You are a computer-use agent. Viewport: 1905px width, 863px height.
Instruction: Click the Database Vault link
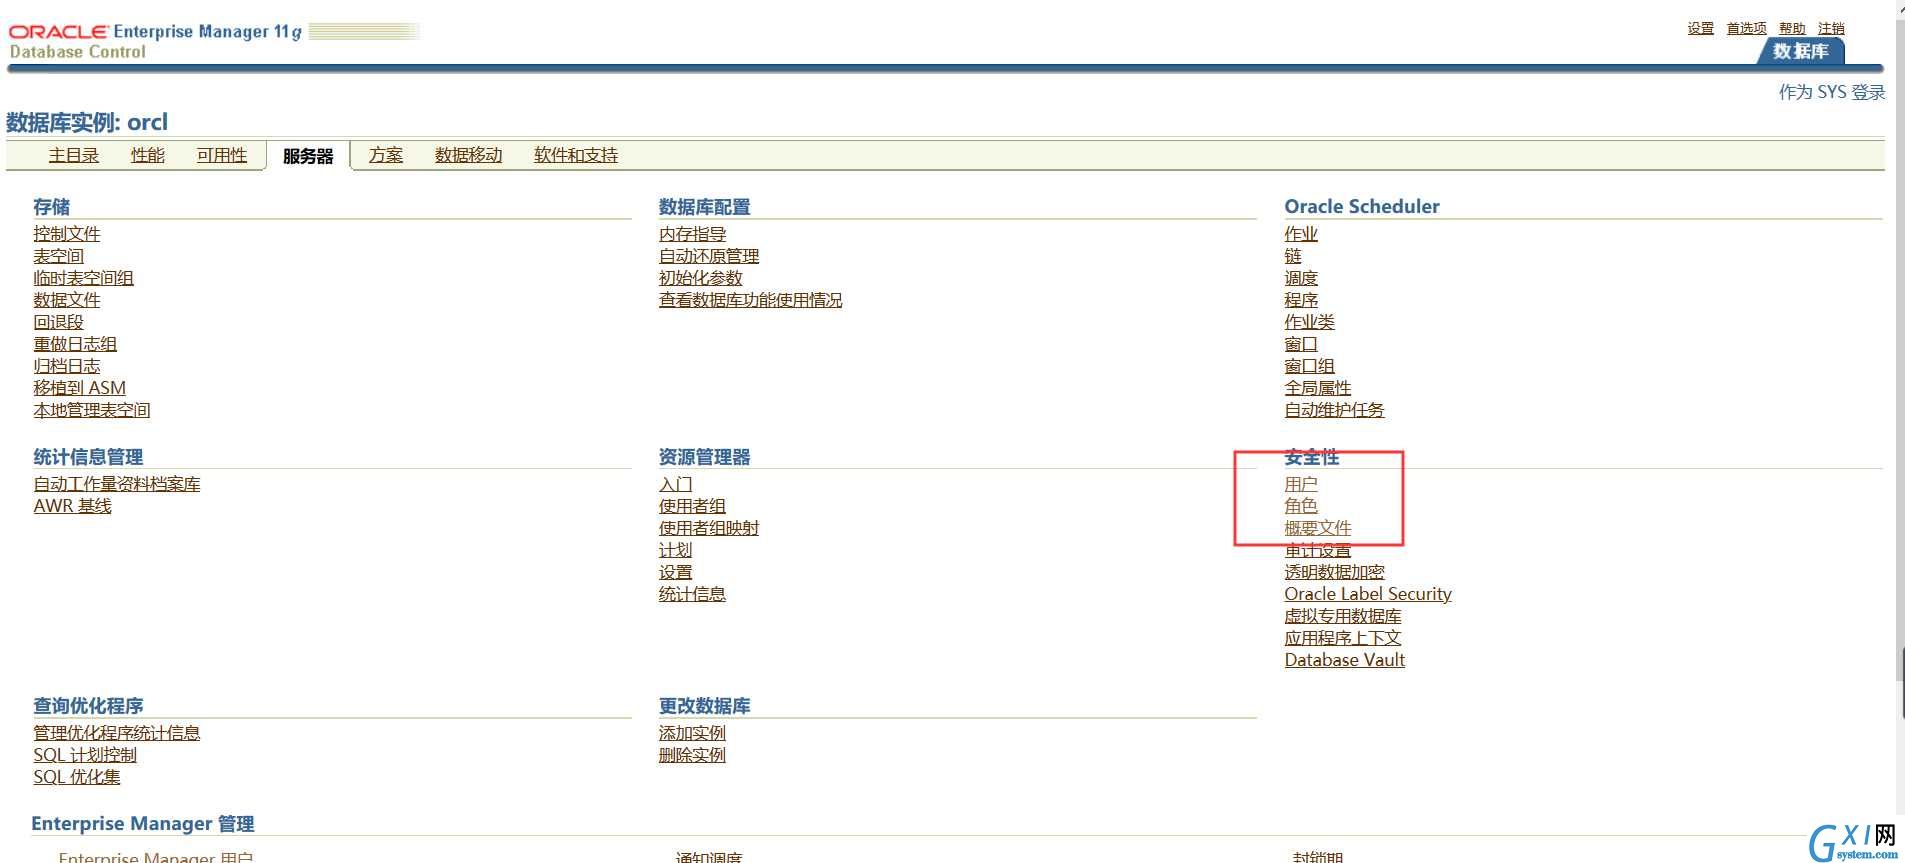(1345, 659)
